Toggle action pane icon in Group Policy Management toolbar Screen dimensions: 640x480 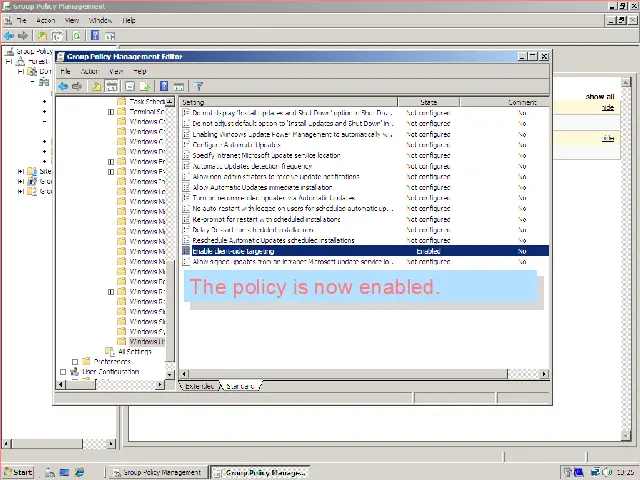[x=110, y=36]
